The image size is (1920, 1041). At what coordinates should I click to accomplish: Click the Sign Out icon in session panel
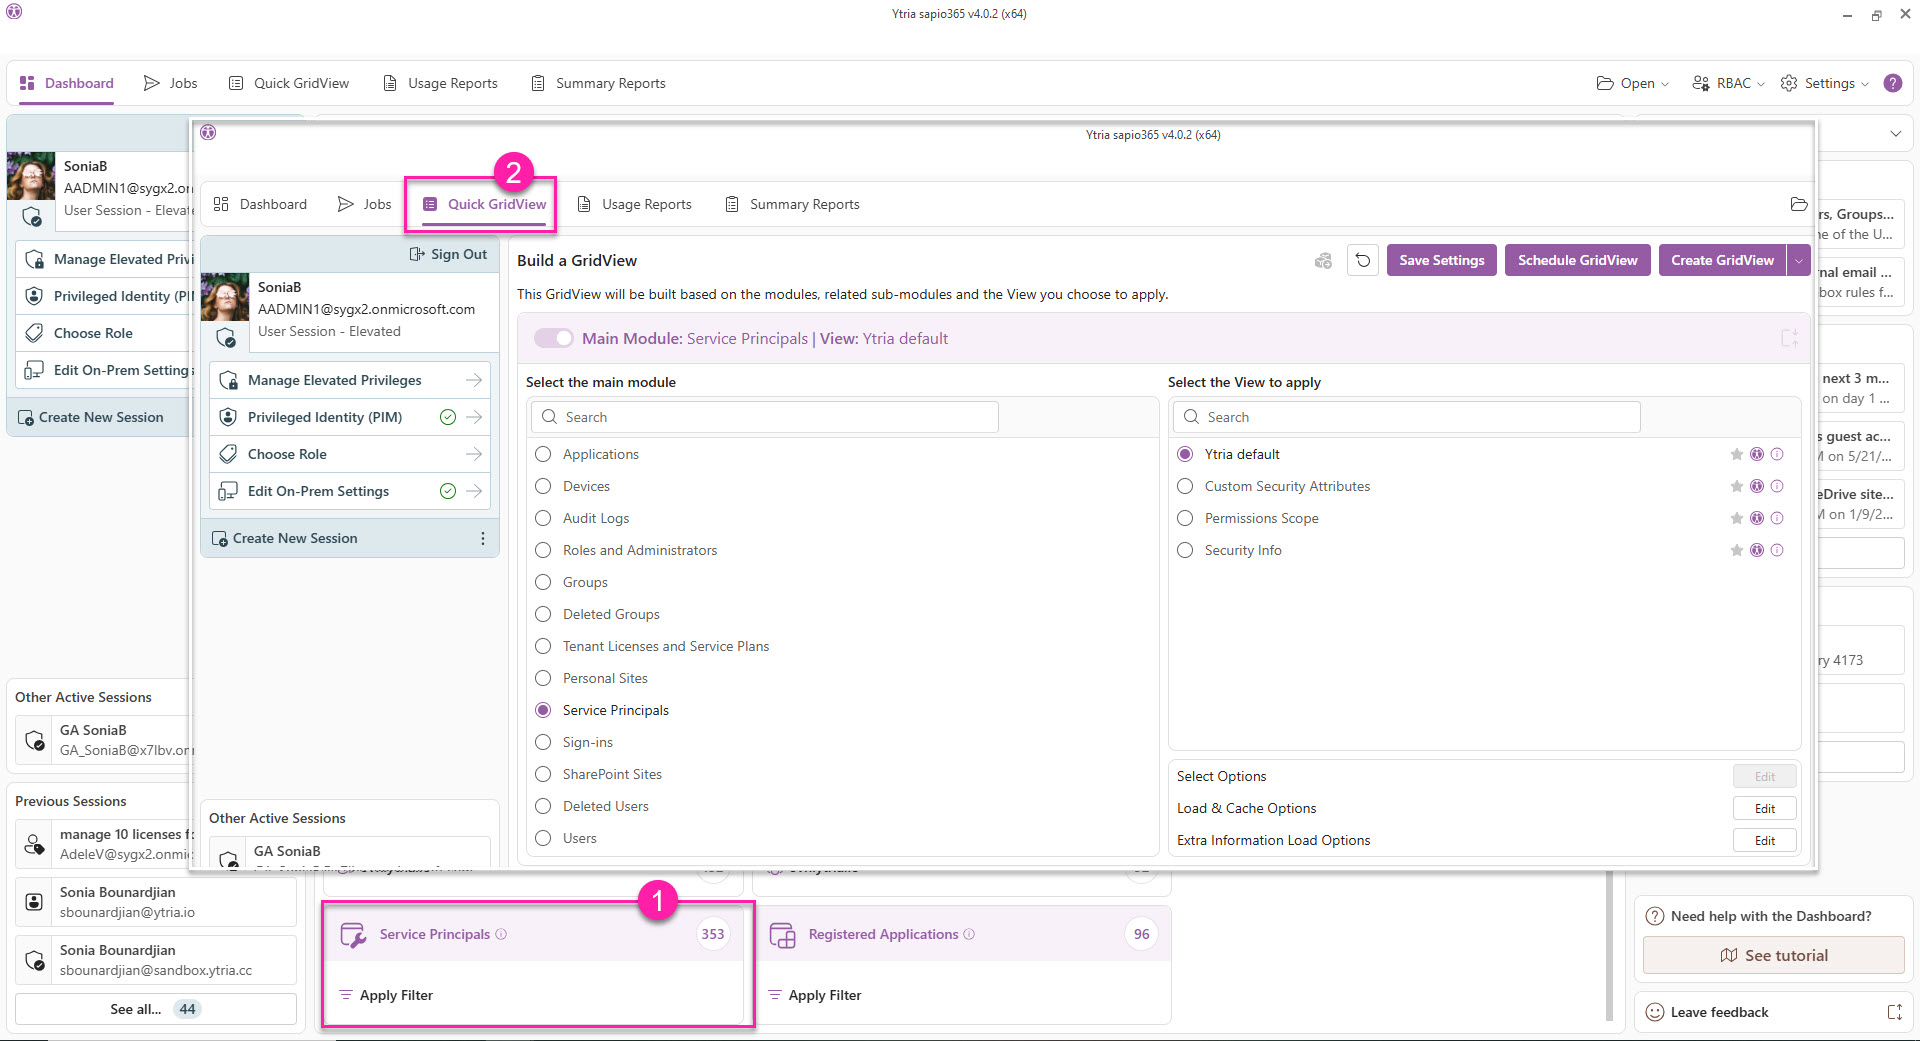point(416,254)
